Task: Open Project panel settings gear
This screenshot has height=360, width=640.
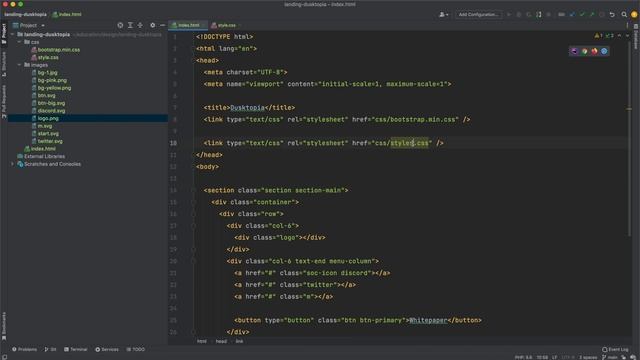Action: tap(152, 25)
